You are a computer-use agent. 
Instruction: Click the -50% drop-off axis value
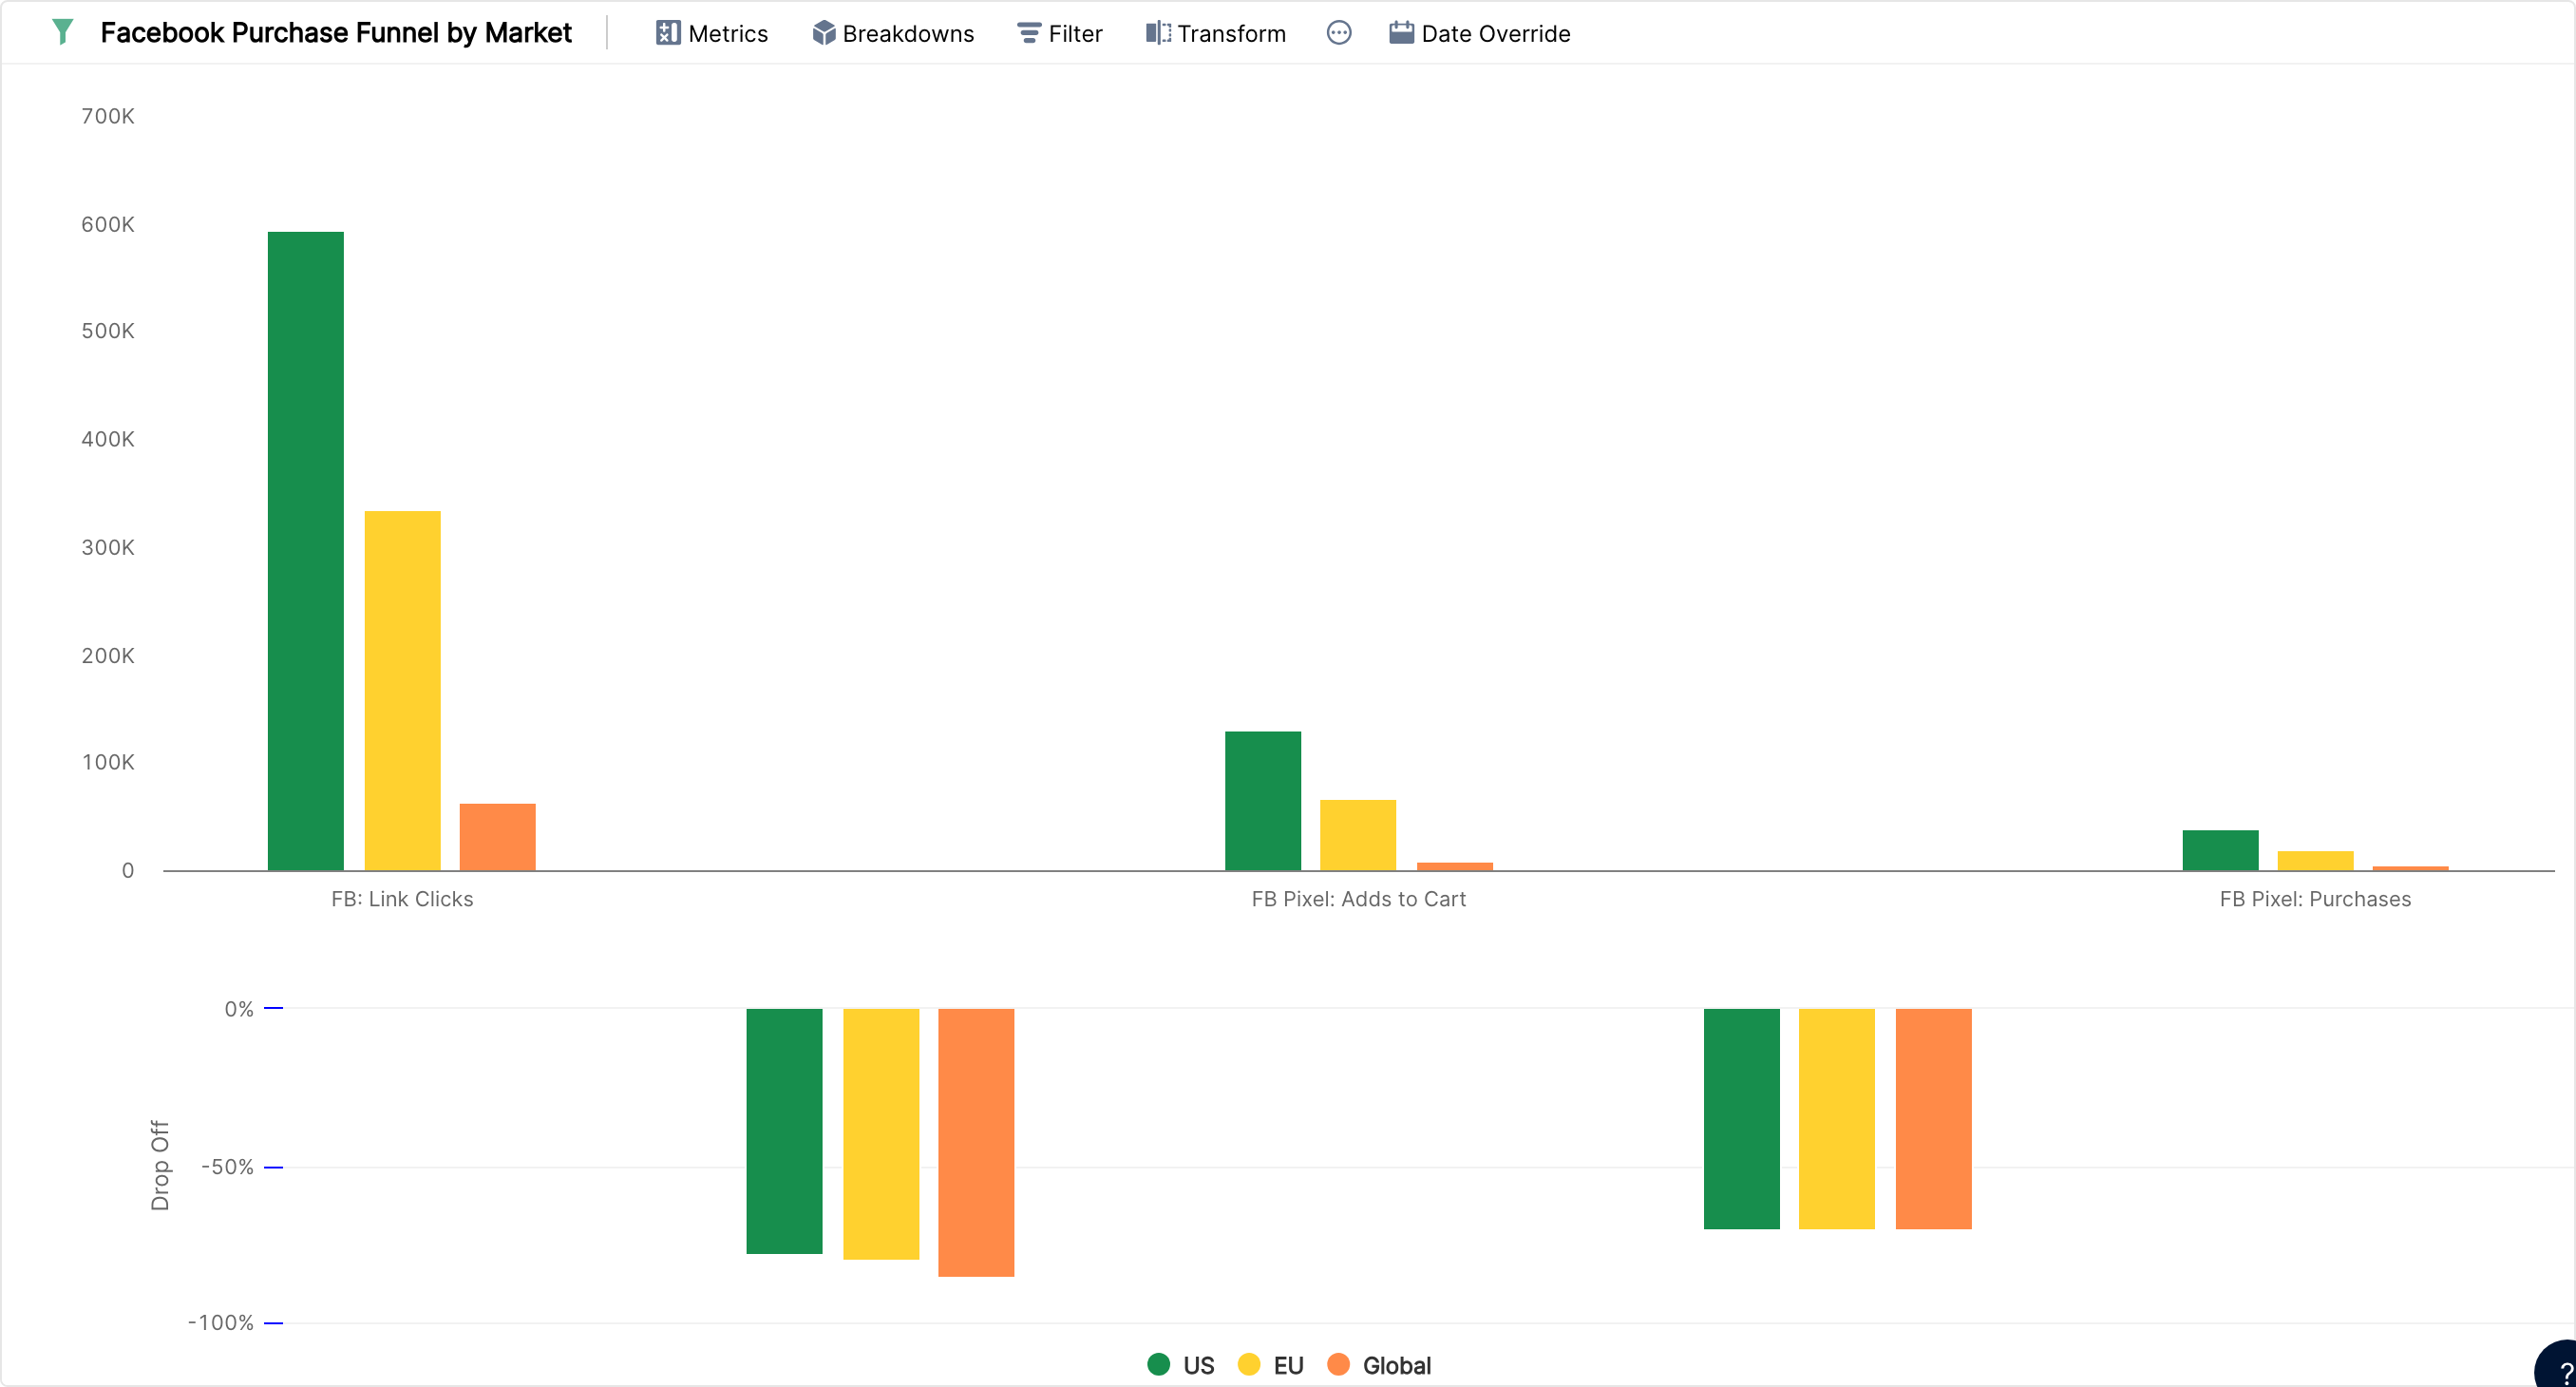point(228,1167)
